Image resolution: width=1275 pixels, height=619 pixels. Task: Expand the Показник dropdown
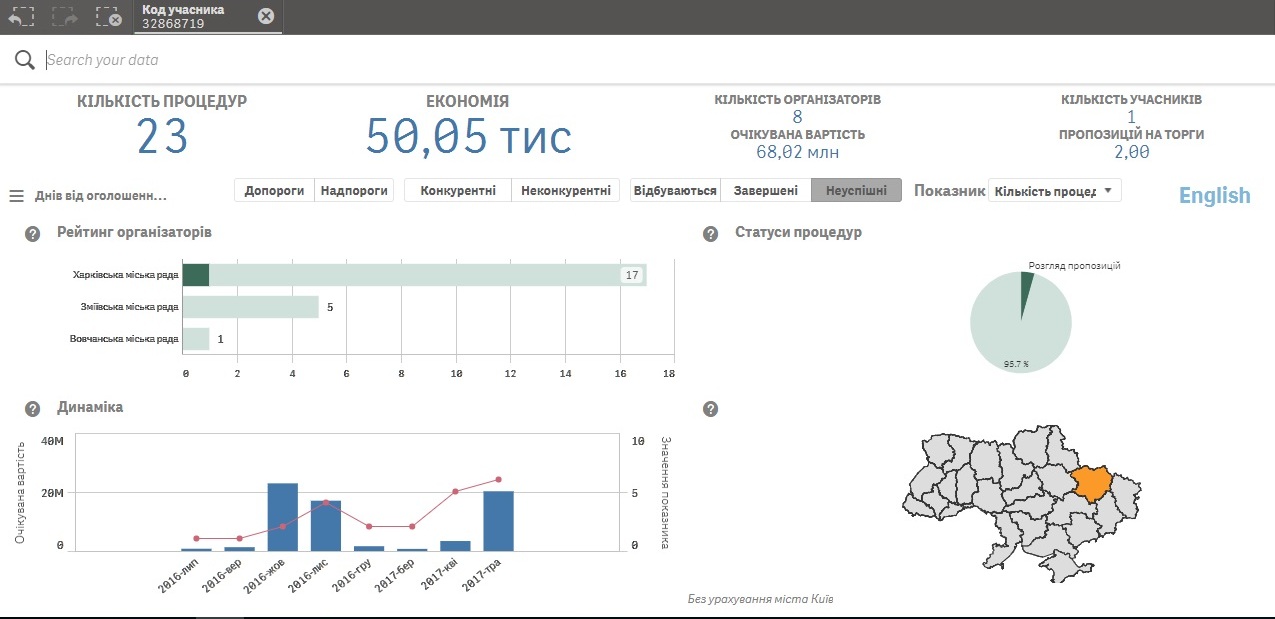[x=1054, y=191]
